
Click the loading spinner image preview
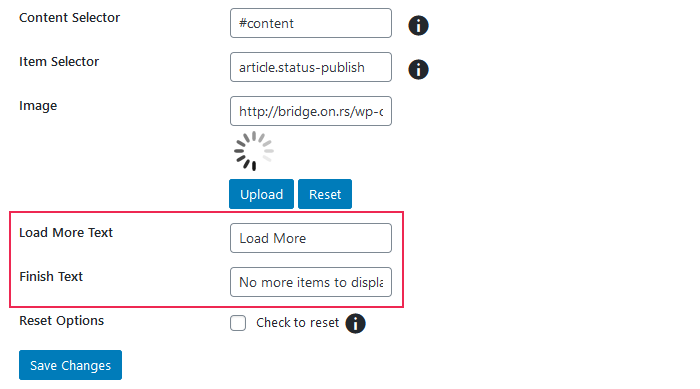pos(254,151)
